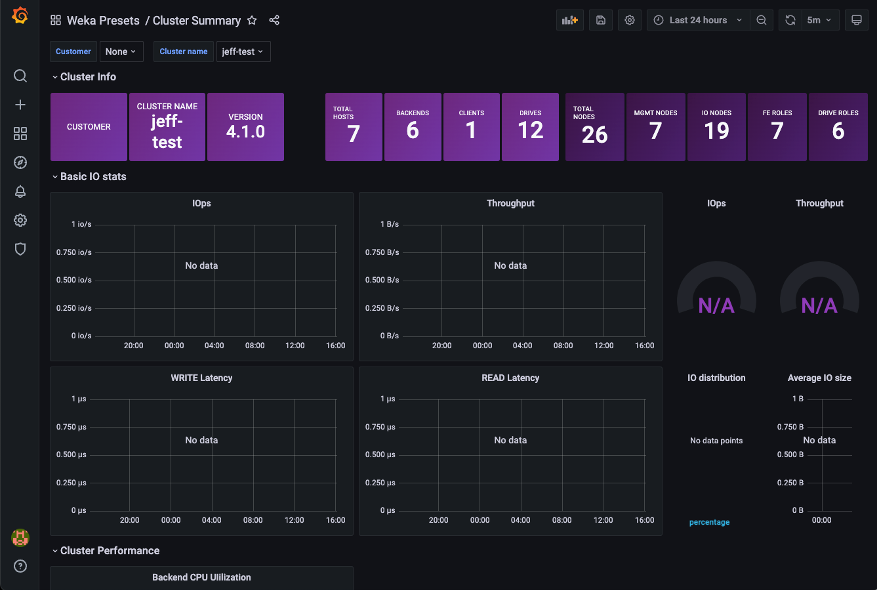
Task: Zoom out the time range
Action: 762,20
